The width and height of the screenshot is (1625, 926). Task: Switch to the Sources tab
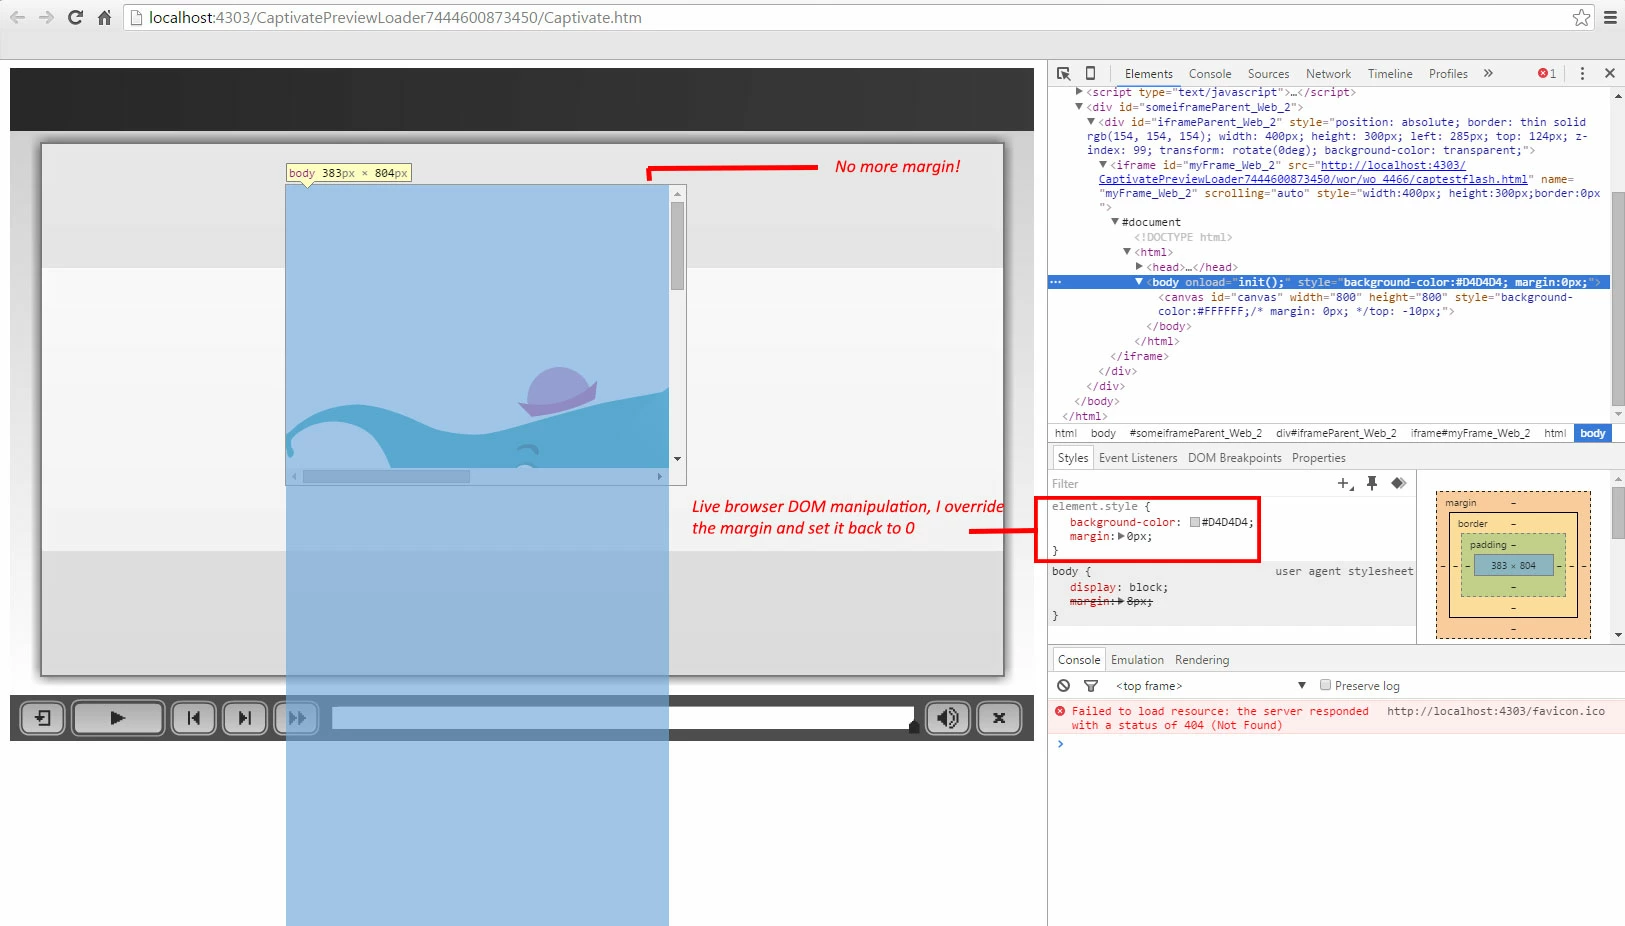click(1268, 74)
